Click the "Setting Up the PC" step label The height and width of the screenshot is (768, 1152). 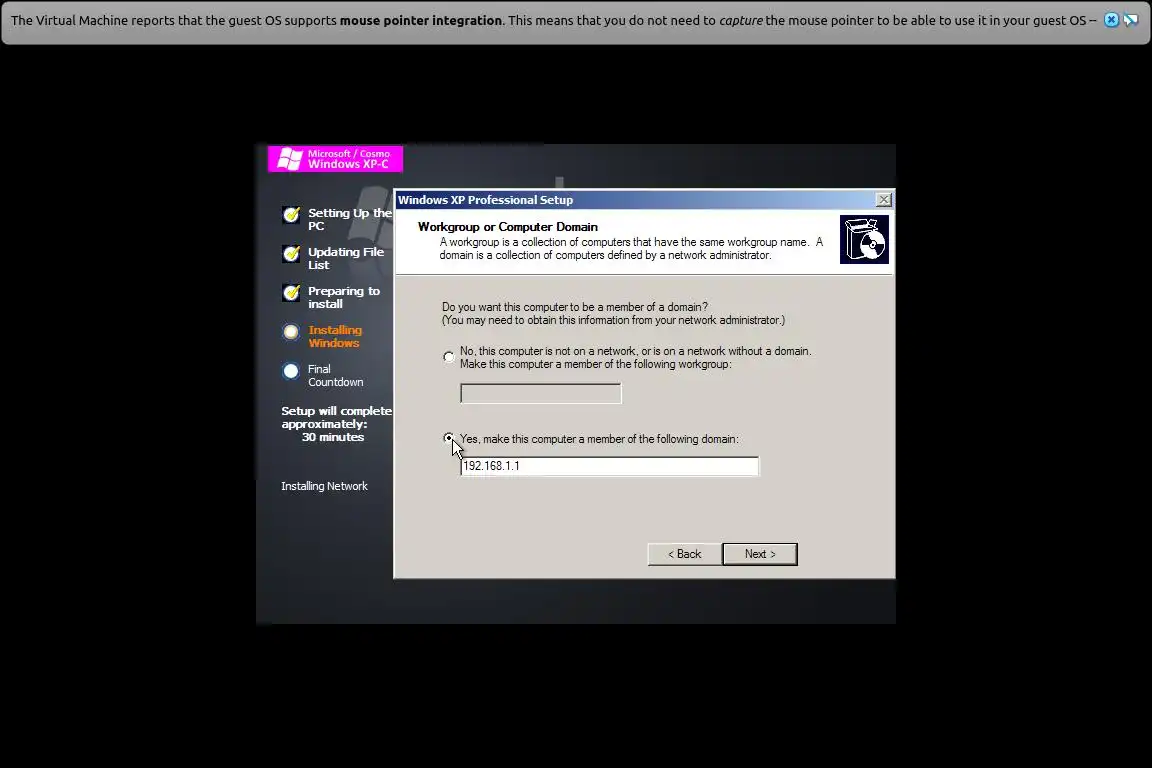tap(350, 220)
